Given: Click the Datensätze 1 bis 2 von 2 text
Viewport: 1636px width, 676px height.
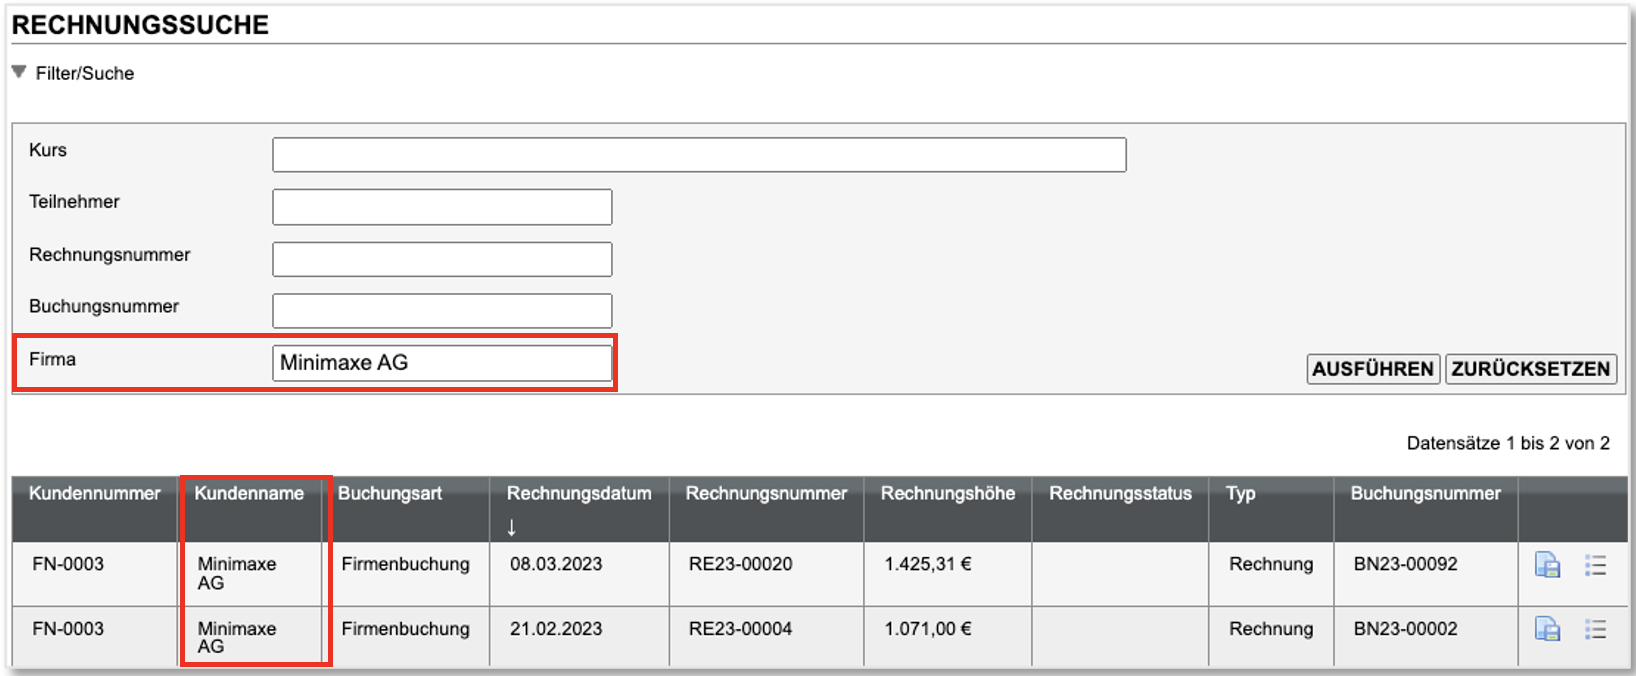Looking at the screenshot, I should (1508, 443).
